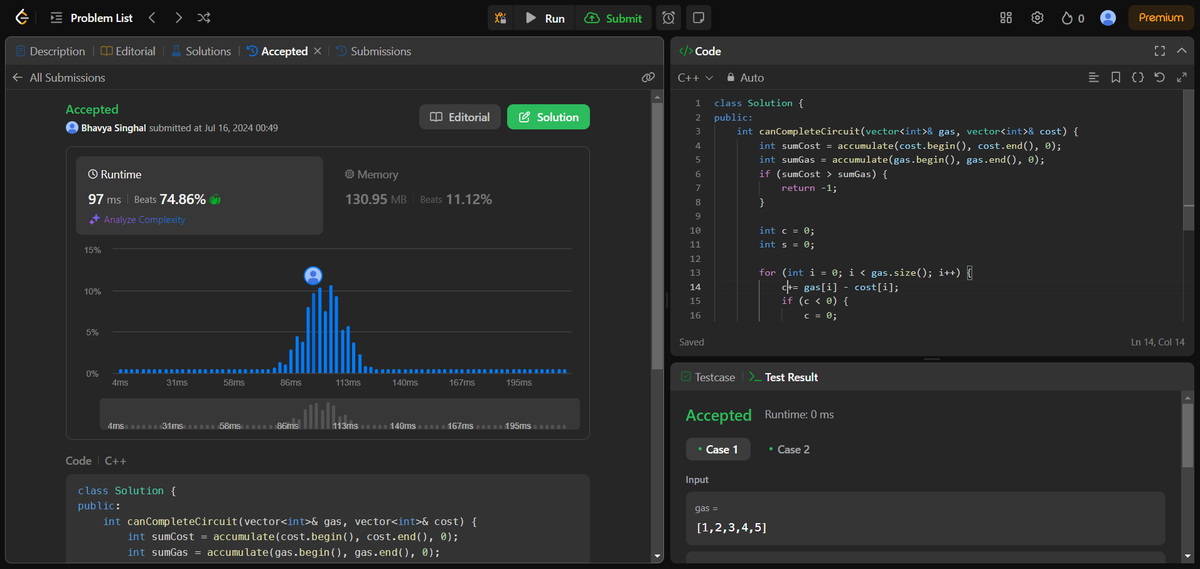The height and width of the screenshot is (569, 1200).
Task: Fullscreen the Code panel
Action: point(1160,51)
